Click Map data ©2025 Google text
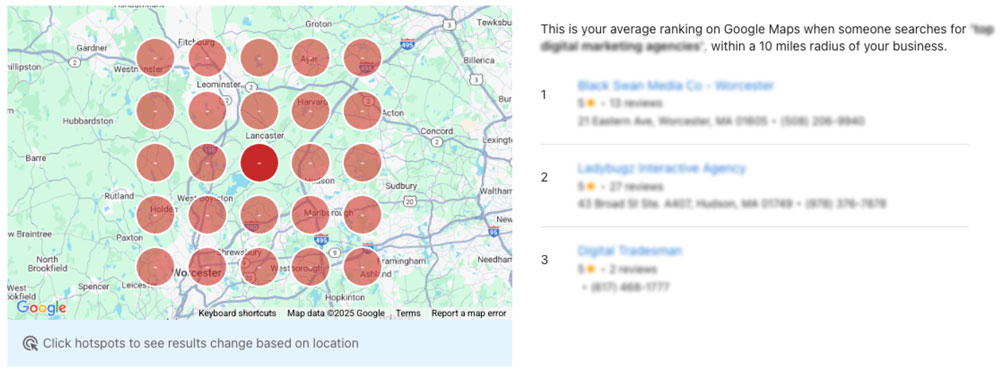This screenshot has height=377, width=1000. tap(336, 313)
